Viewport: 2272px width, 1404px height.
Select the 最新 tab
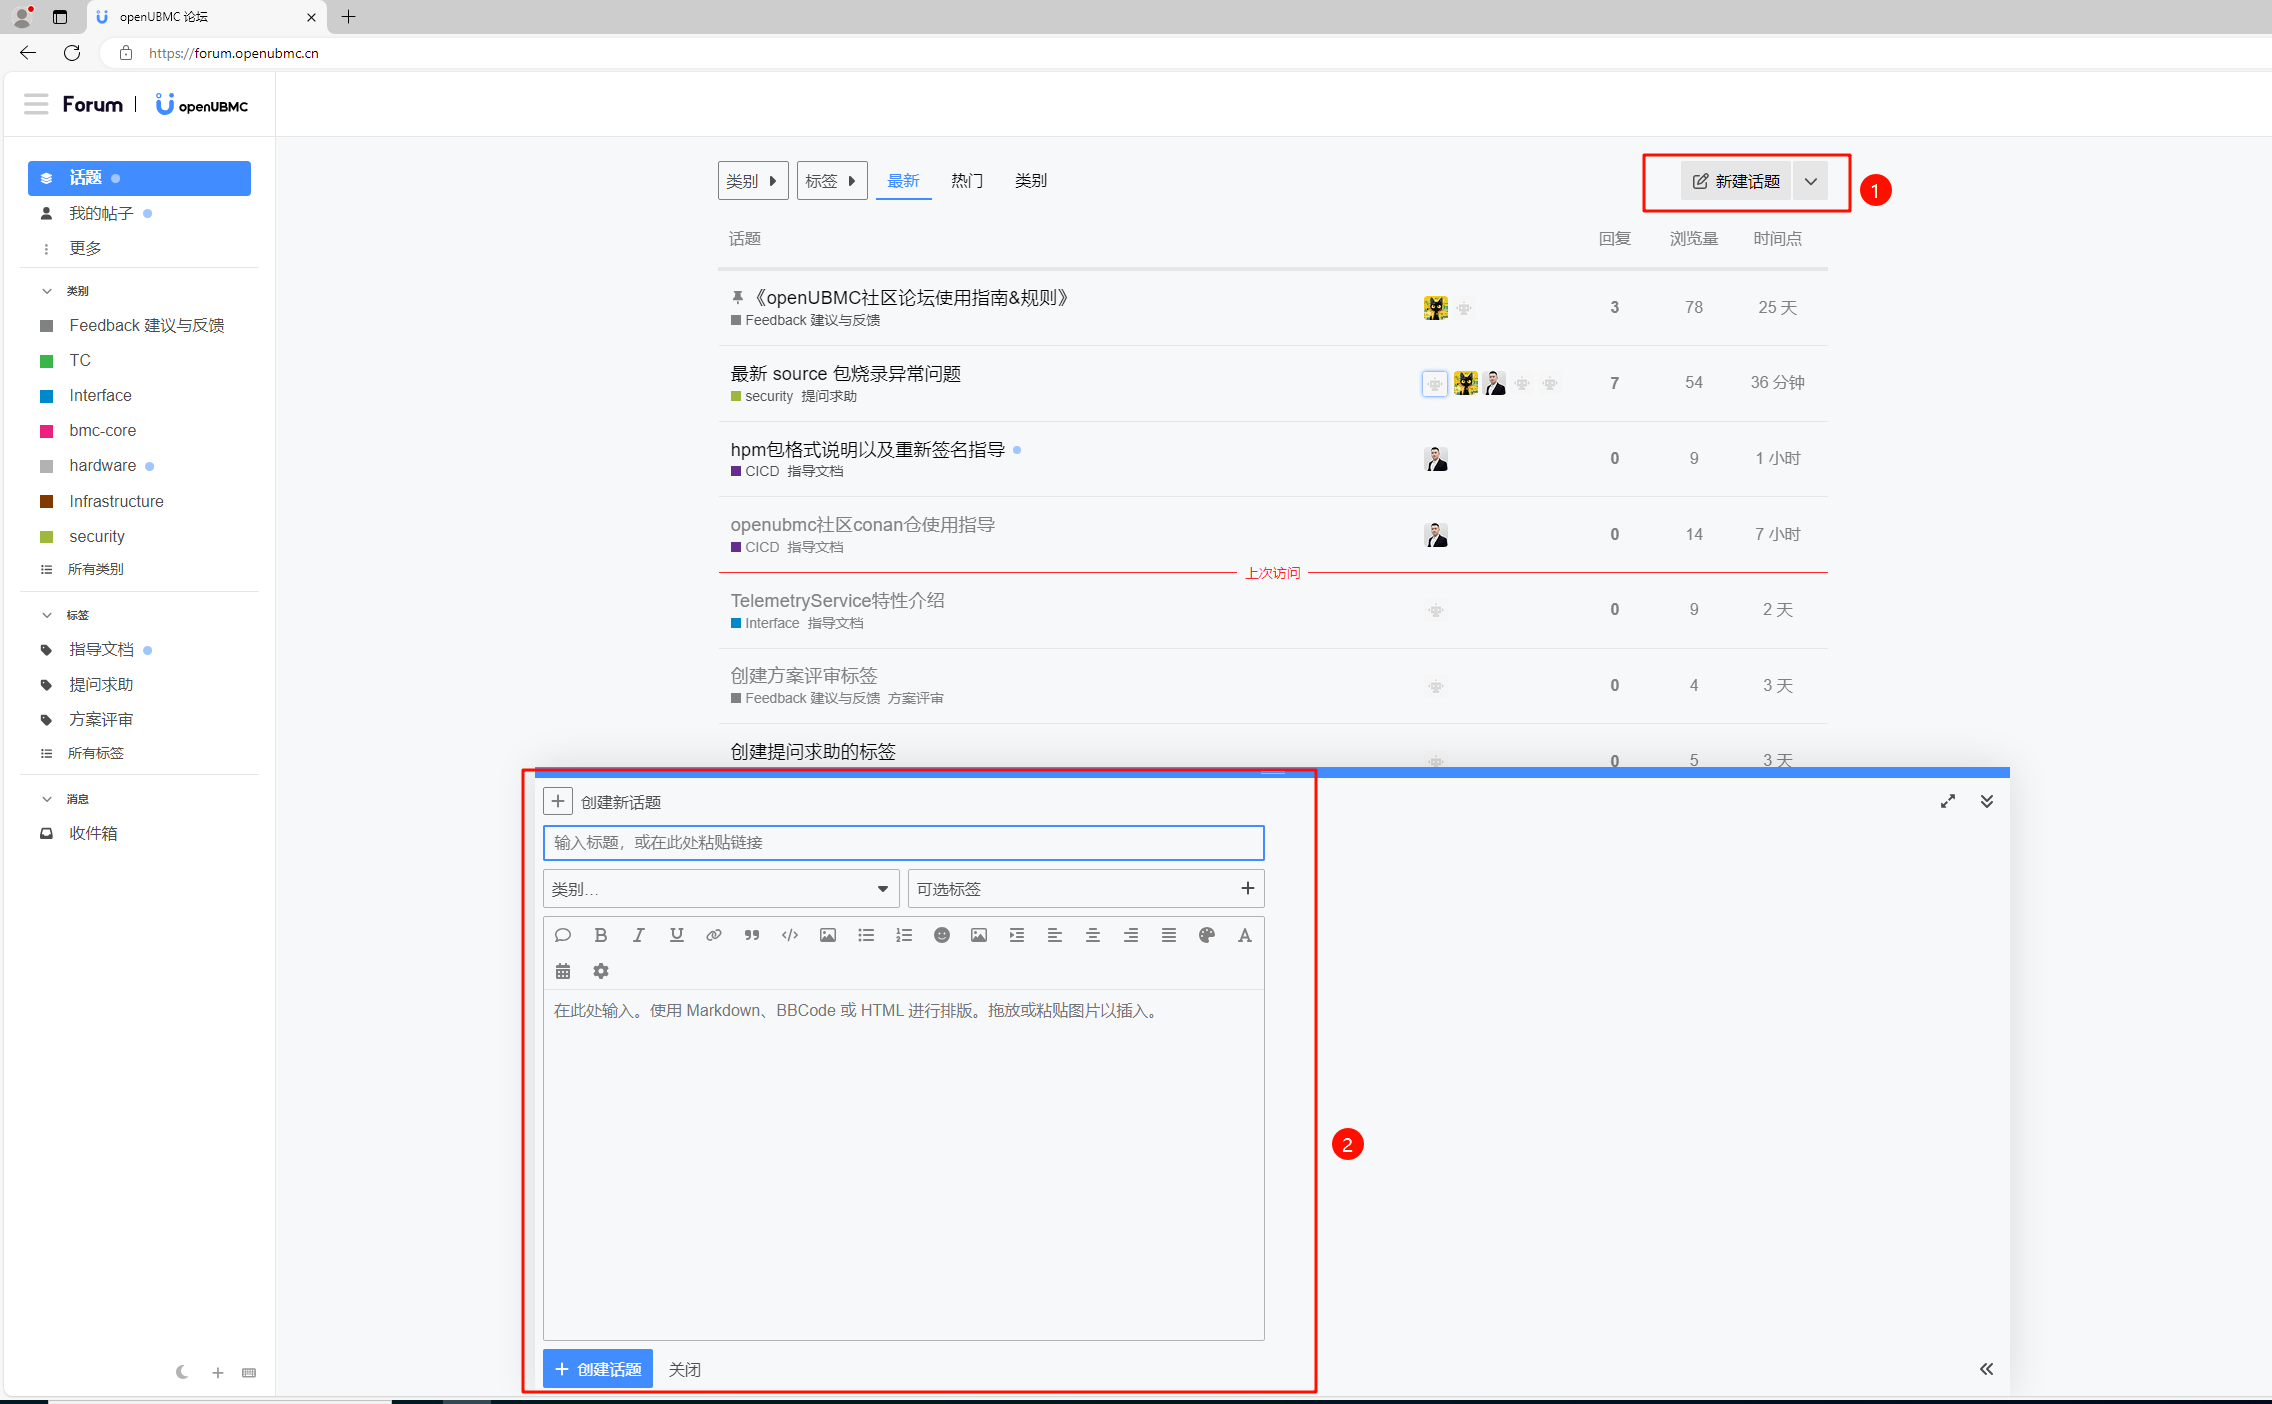pyautogui.click(x=903, y=181)
